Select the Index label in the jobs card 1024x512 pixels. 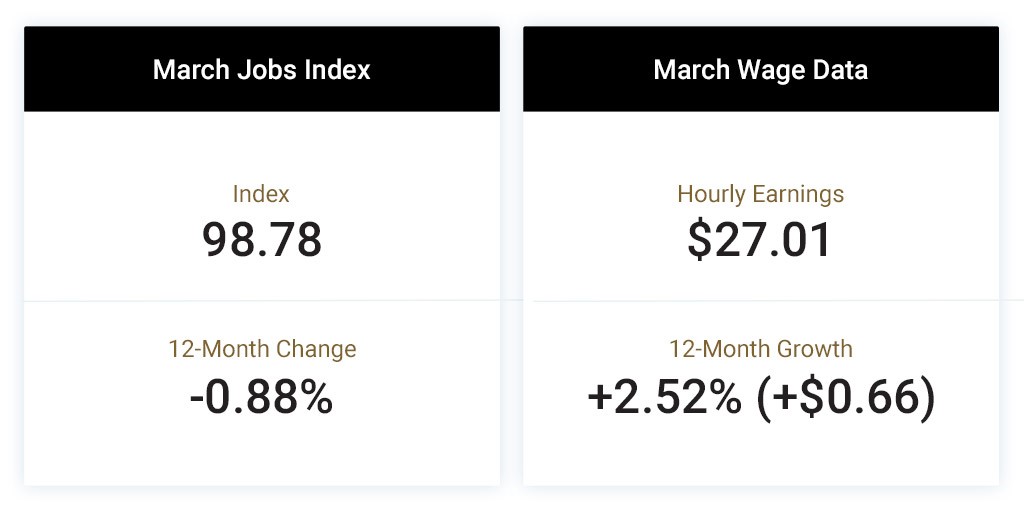pyautogui.click(x=261, y=194)
